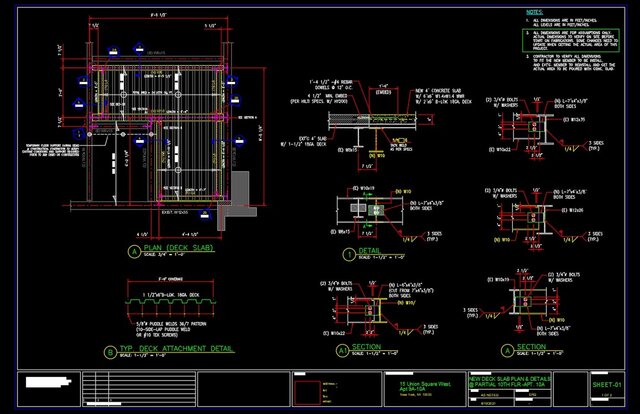Select the SHEET-01 label in title block
640x414 pixels.
(607, 385)
